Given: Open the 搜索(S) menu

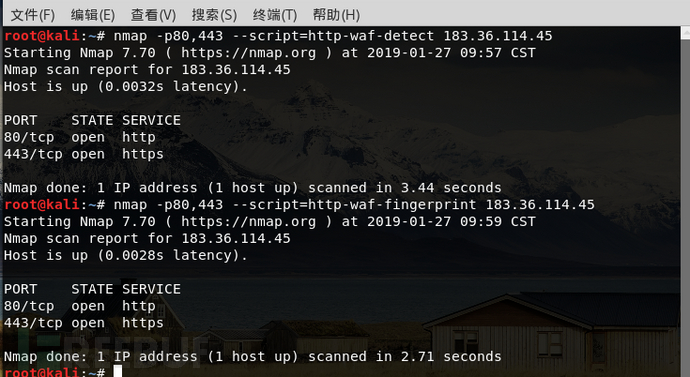Looking at the screenshot, I should 214,15.
